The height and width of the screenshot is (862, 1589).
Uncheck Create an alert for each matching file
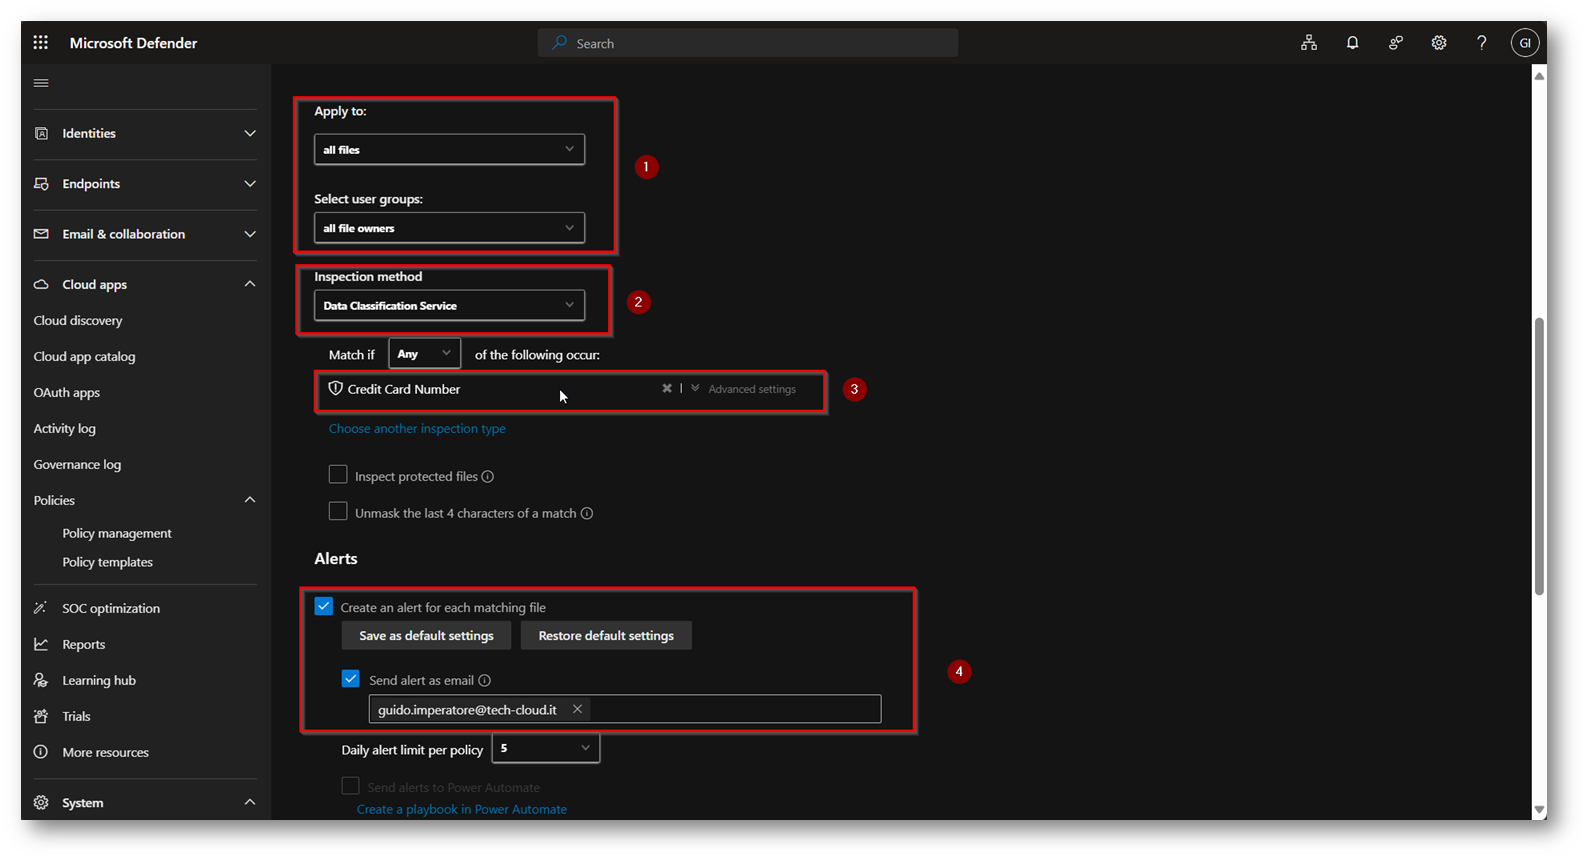(324, 606)
